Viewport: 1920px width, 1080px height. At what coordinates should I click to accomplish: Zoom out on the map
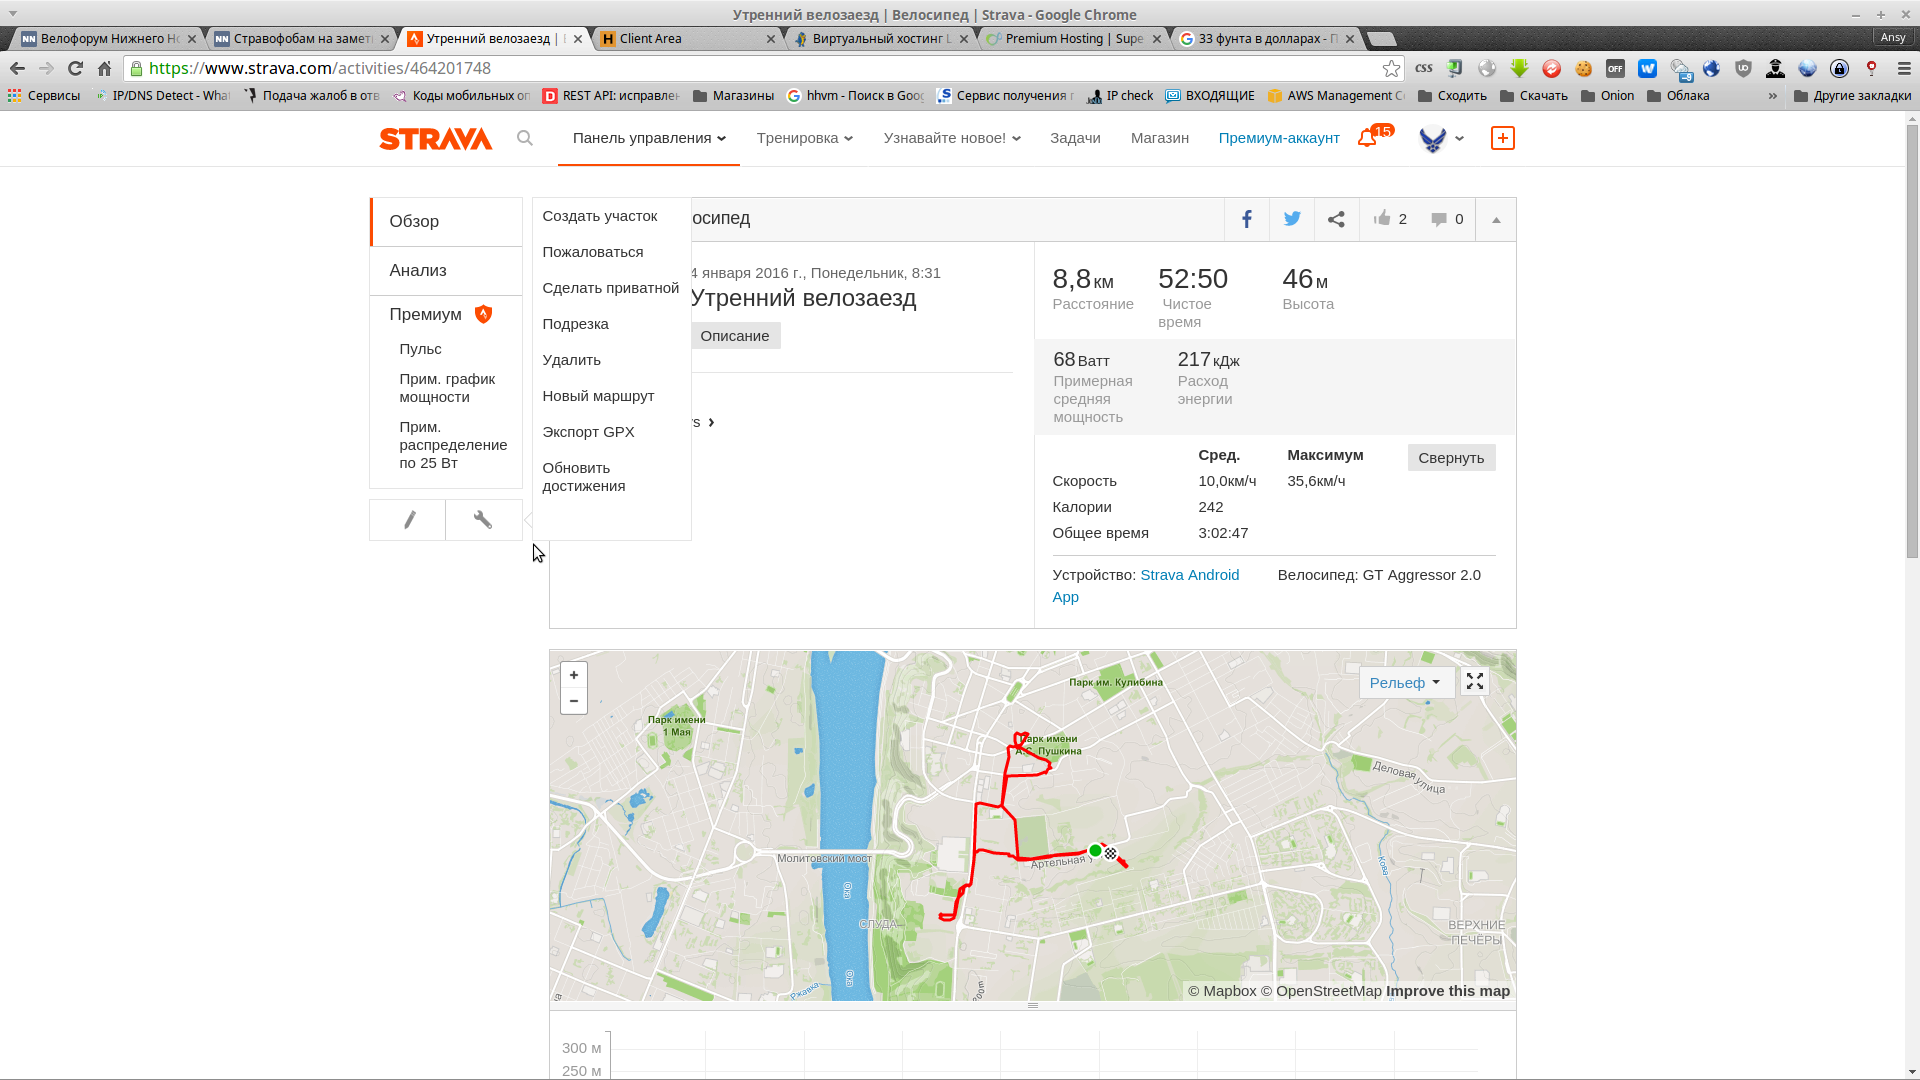pos(574,701)
